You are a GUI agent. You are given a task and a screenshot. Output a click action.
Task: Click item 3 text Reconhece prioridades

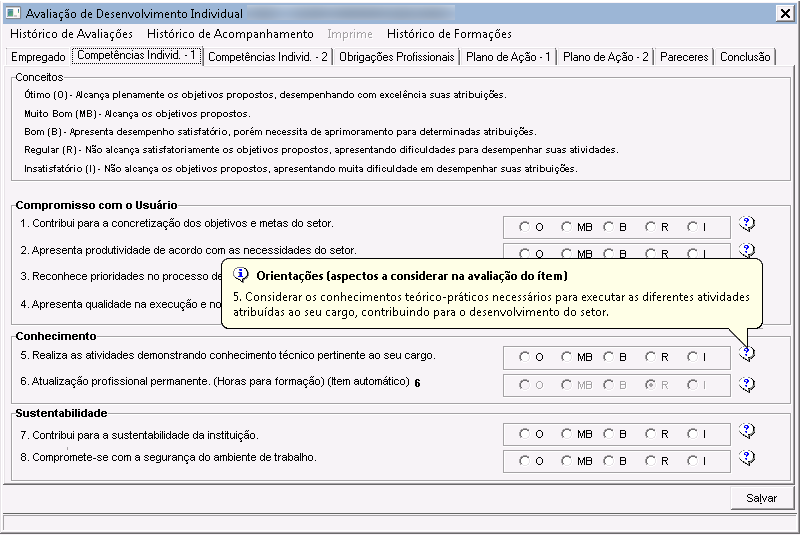[x=121, y=276]
